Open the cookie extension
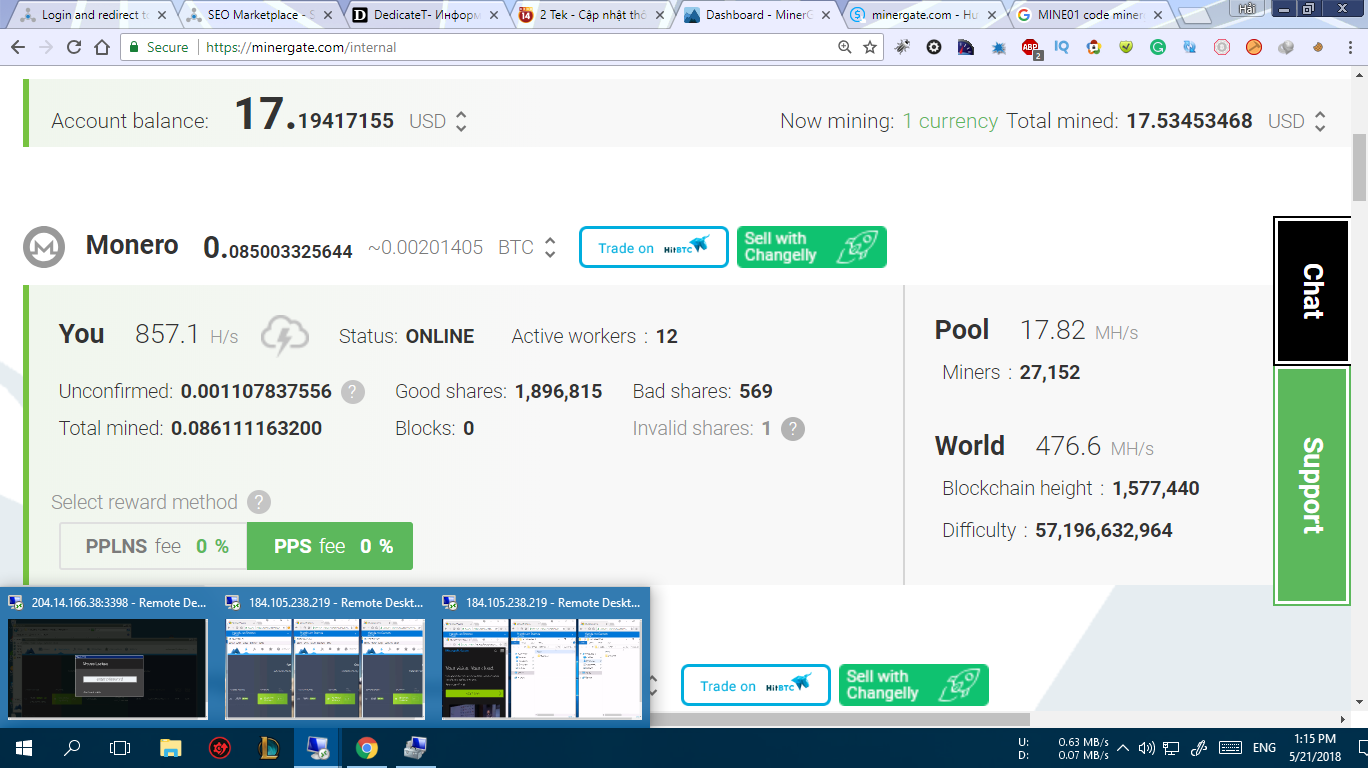Viewport: 1368px width, 768px height. click(x=1318, y=47)
